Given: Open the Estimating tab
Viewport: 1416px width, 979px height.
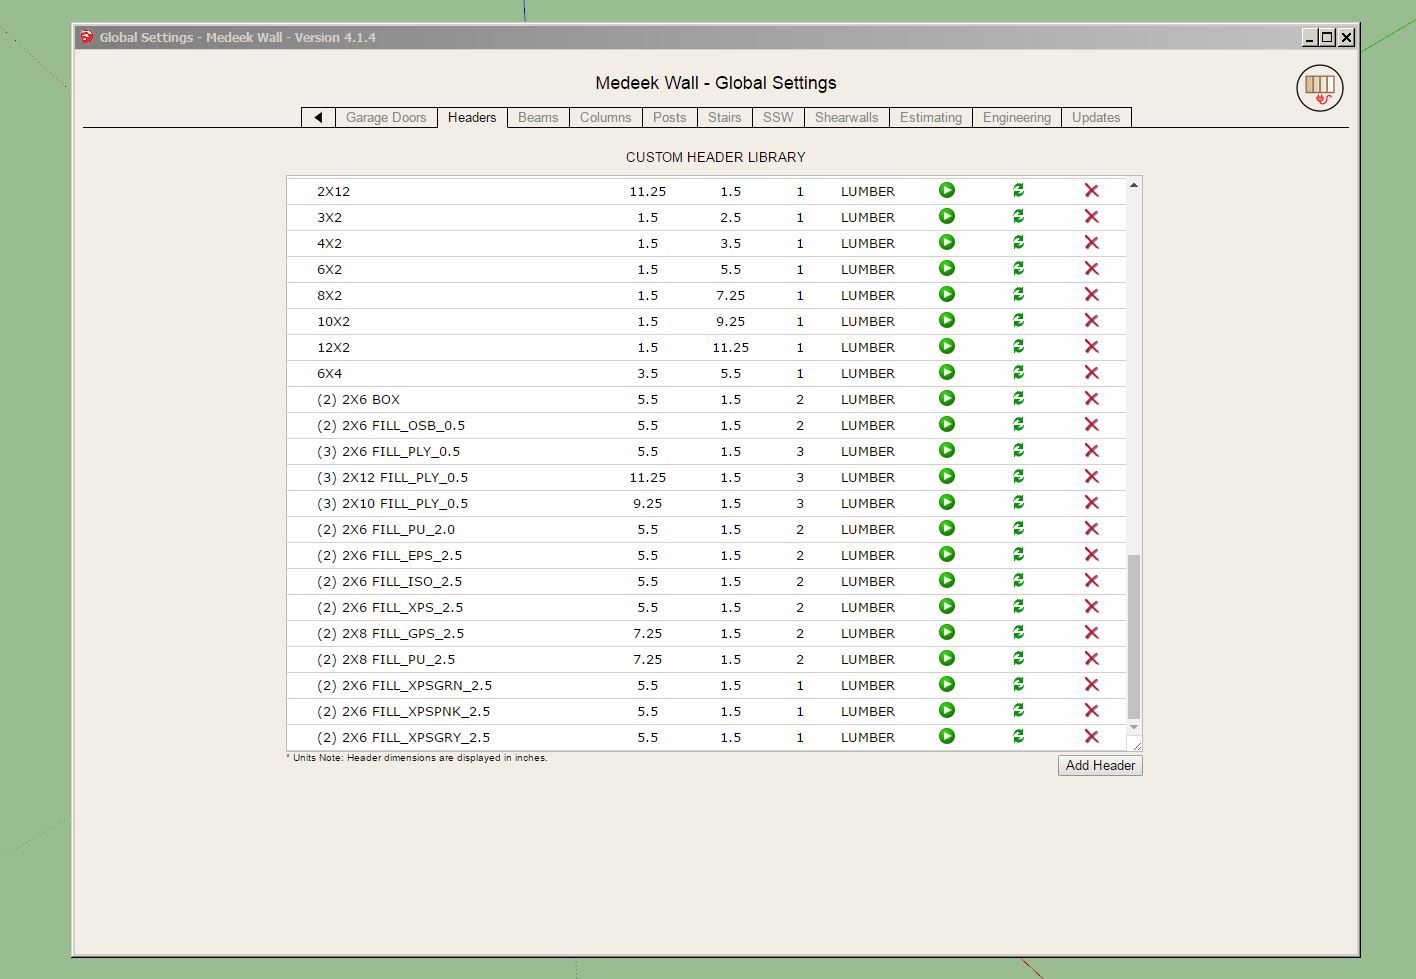Looking at the screenshot, I should click(x=930, y=117).
